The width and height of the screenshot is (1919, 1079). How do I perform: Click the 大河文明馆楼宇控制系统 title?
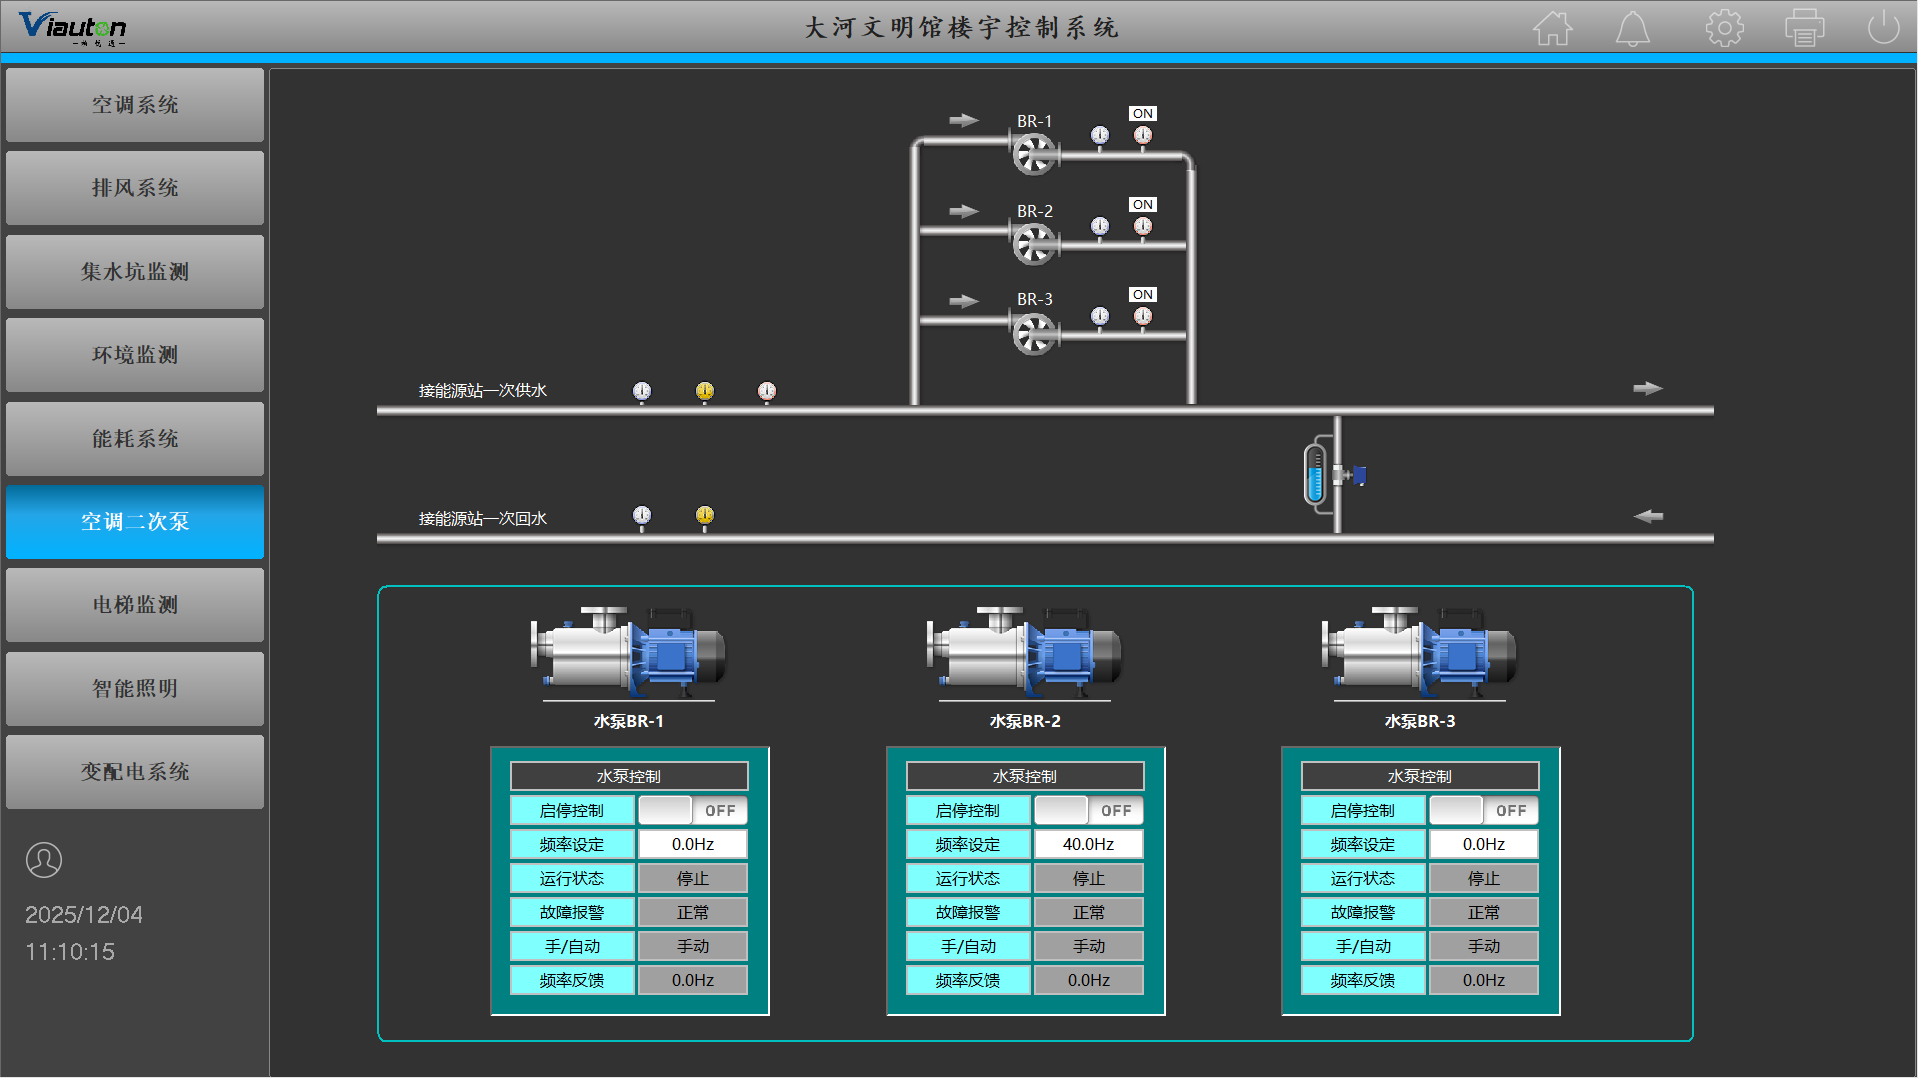[961, 28]
